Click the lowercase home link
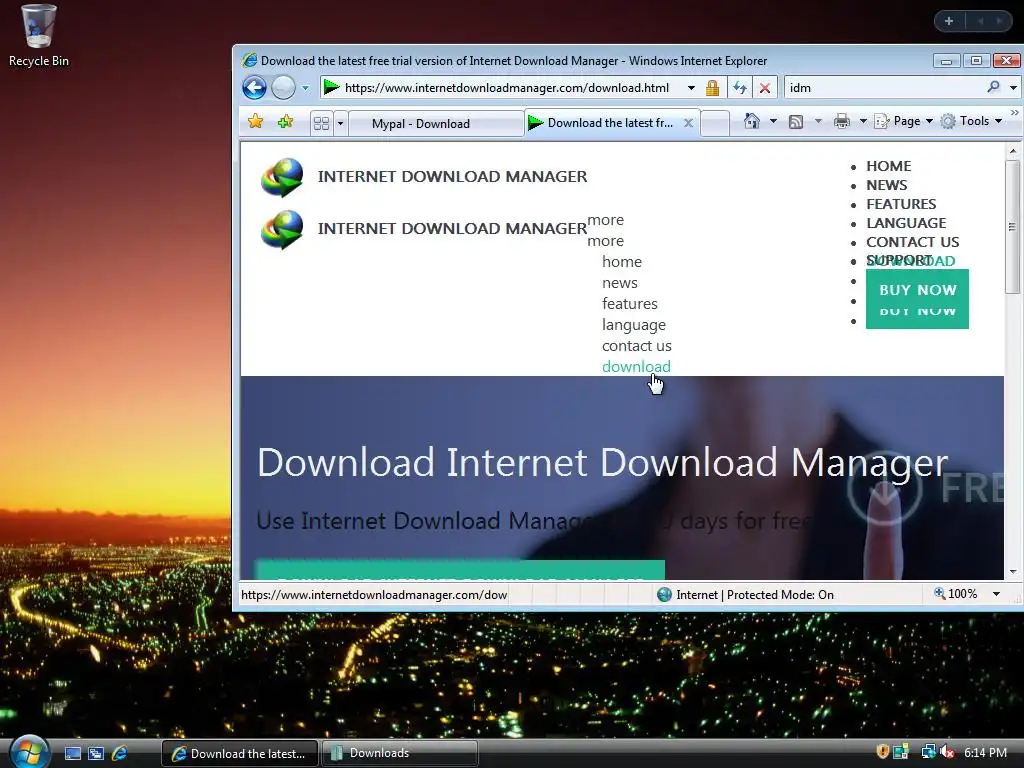This screenshot has width=1024, height=768. click(x=622, y=262)
